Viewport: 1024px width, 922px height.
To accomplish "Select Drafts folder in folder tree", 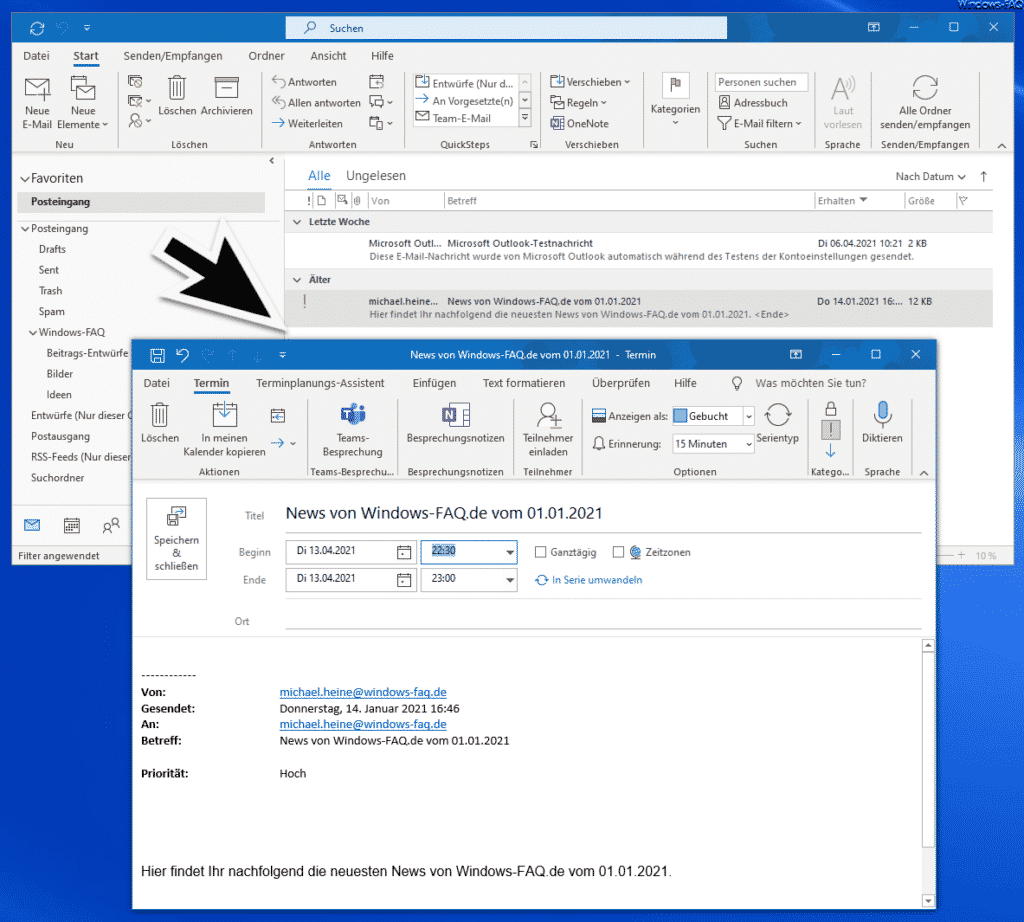I will point(52,249).
